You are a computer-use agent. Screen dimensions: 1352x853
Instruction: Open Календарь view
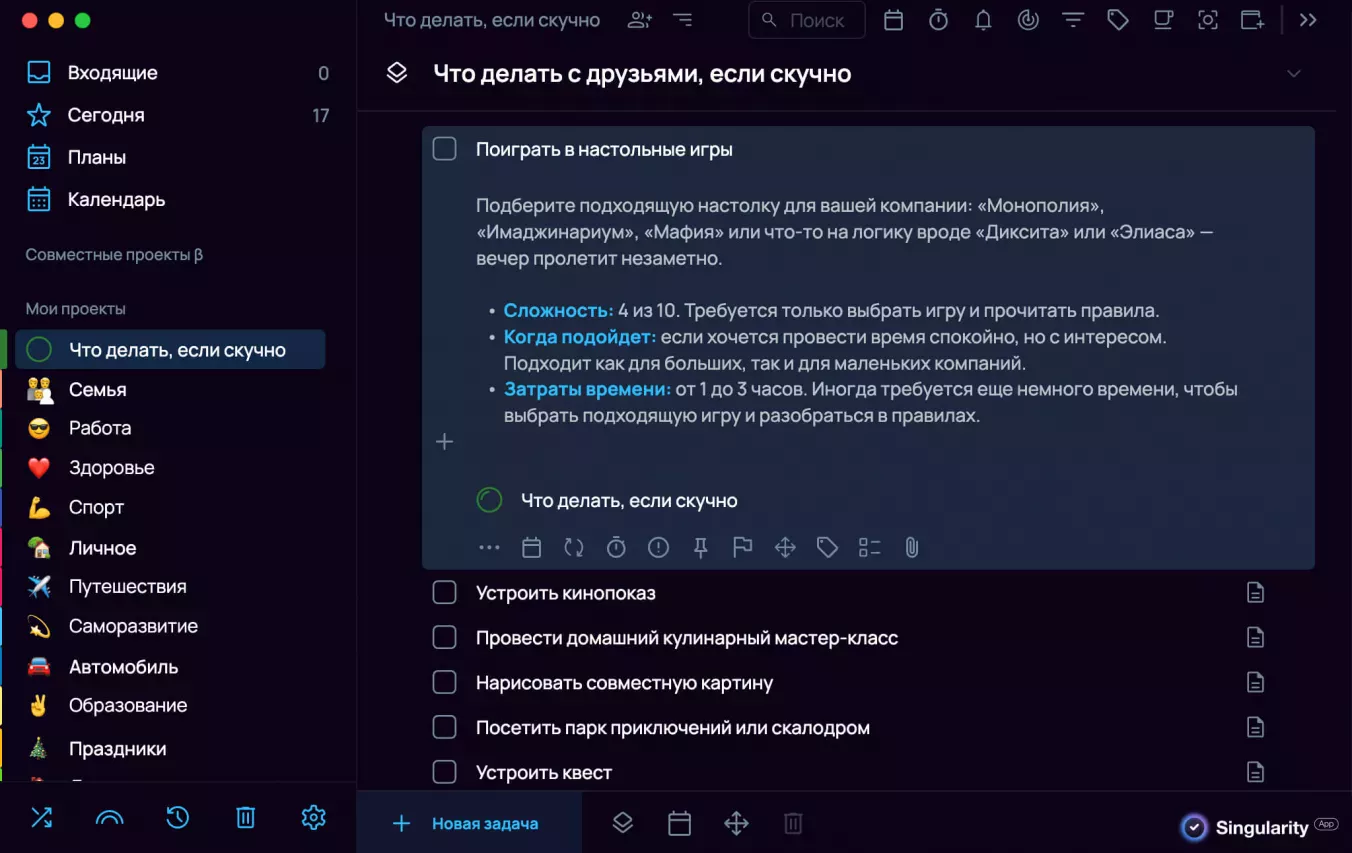click(178, 199)
